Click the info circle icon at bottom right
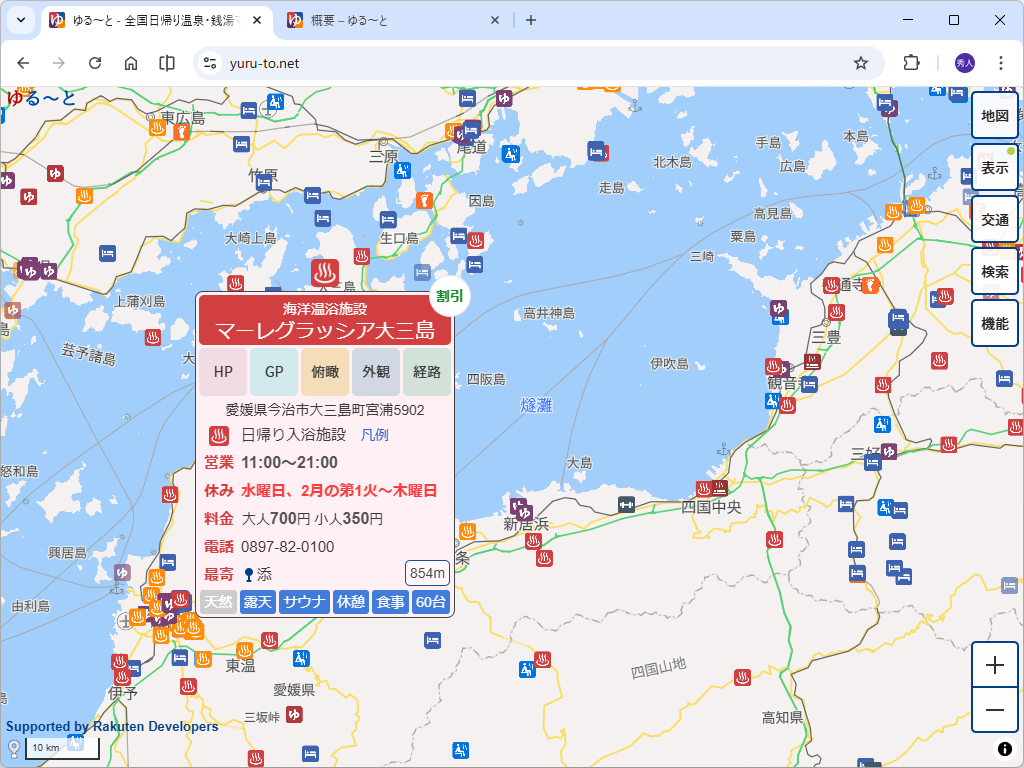Screen dimensions: 1024x768 (x=1005, y=749)
